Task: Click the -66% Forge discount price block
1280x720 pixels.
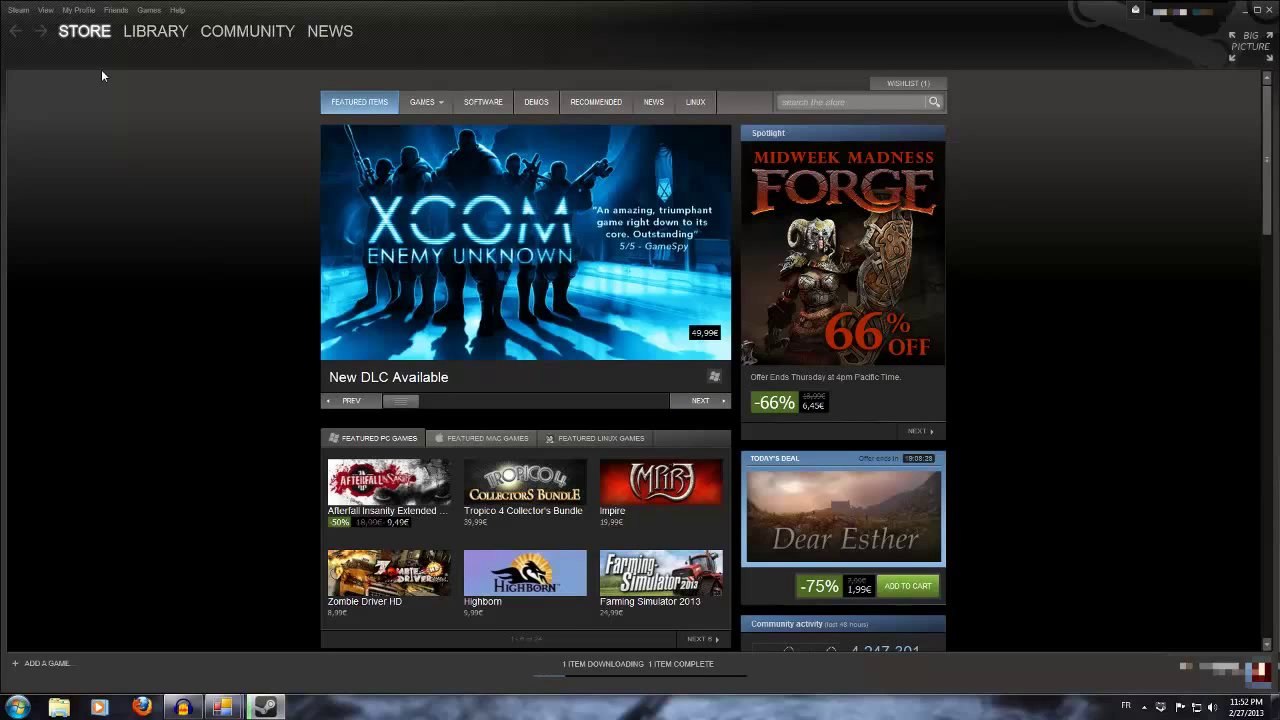Action: tap(789, 402)
